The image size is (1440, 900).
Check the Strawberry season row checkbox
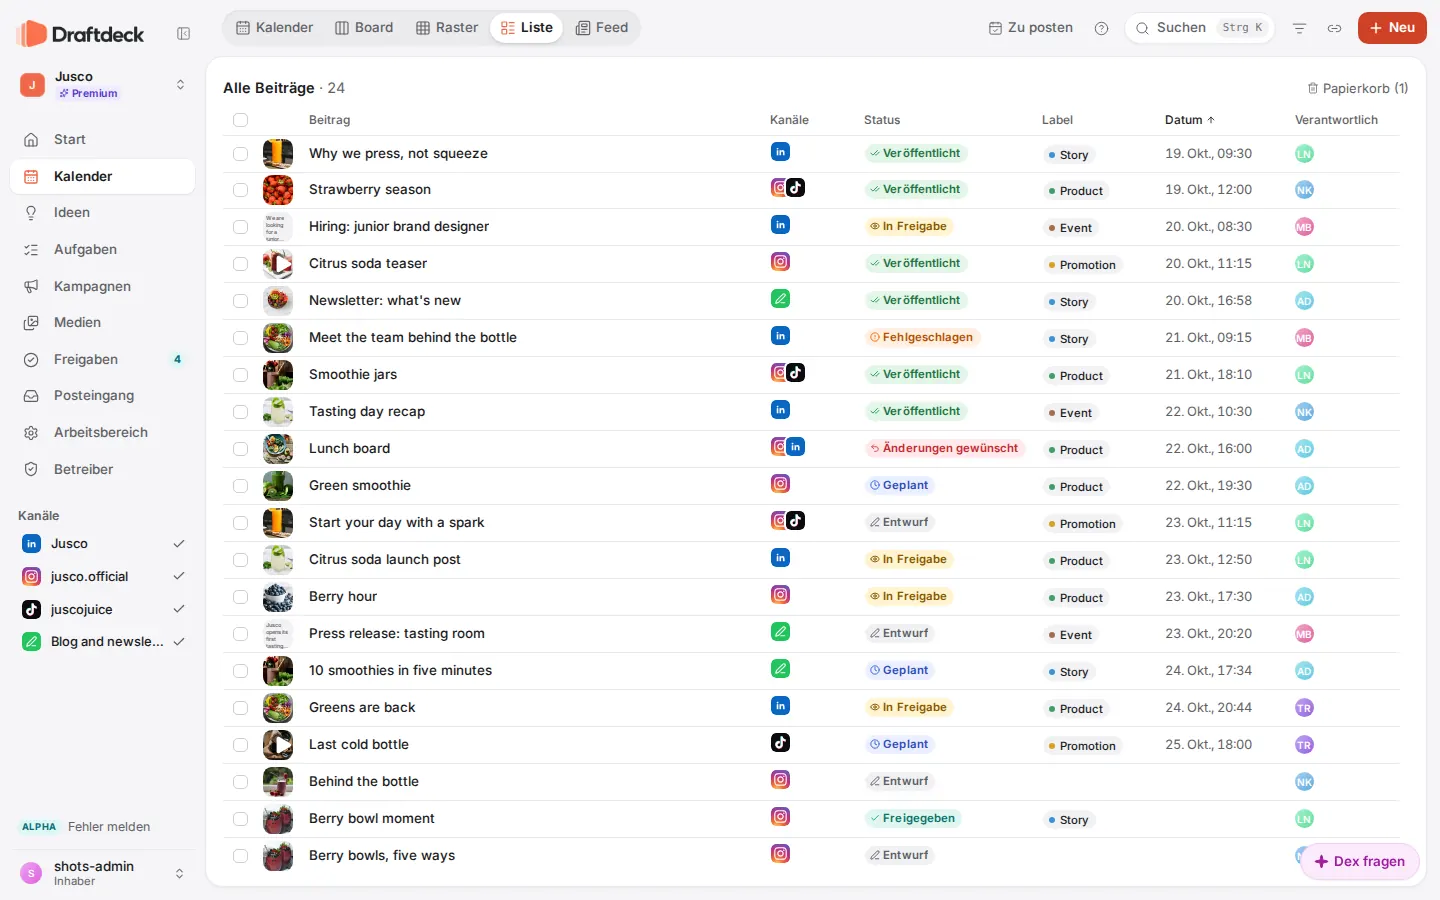(240, 190)
